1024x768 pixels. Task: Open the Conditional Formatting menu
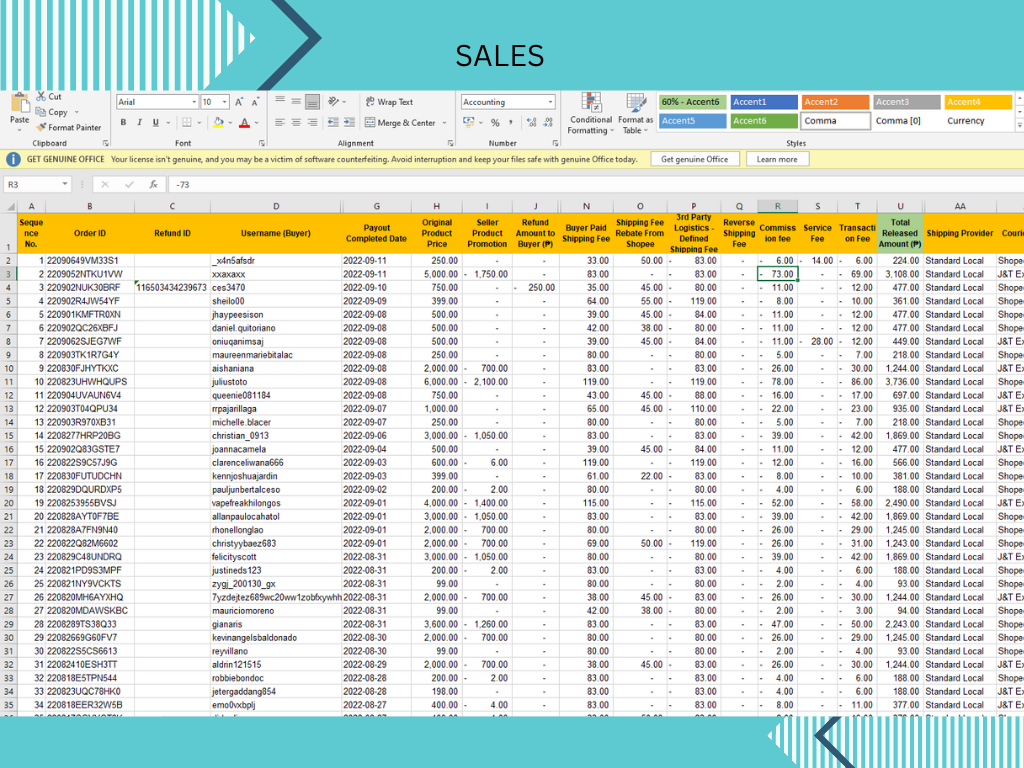(x=590, y=114)
